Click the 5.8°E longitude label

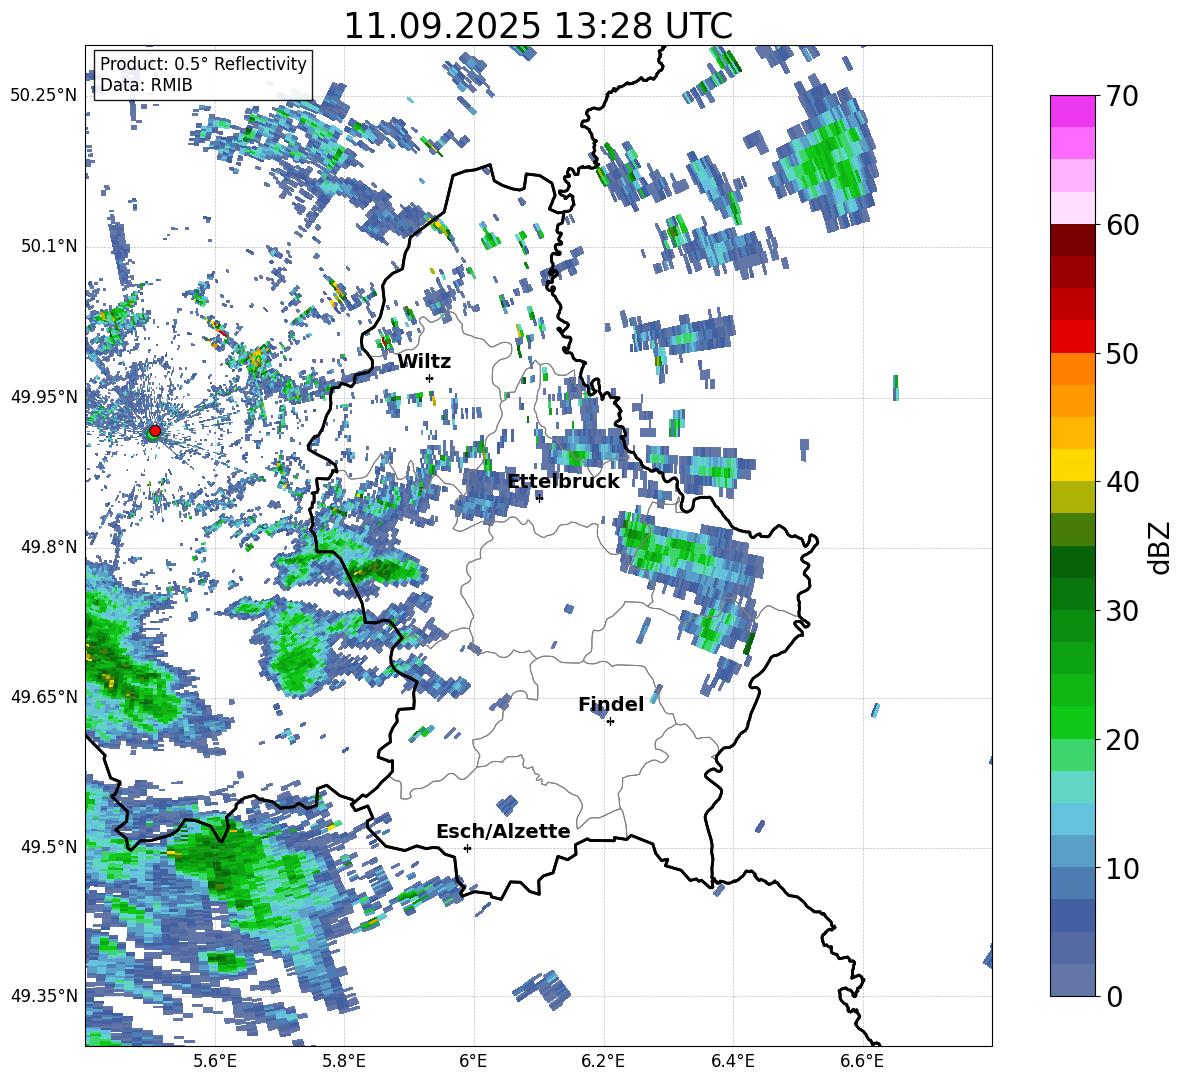(344, 1061)
